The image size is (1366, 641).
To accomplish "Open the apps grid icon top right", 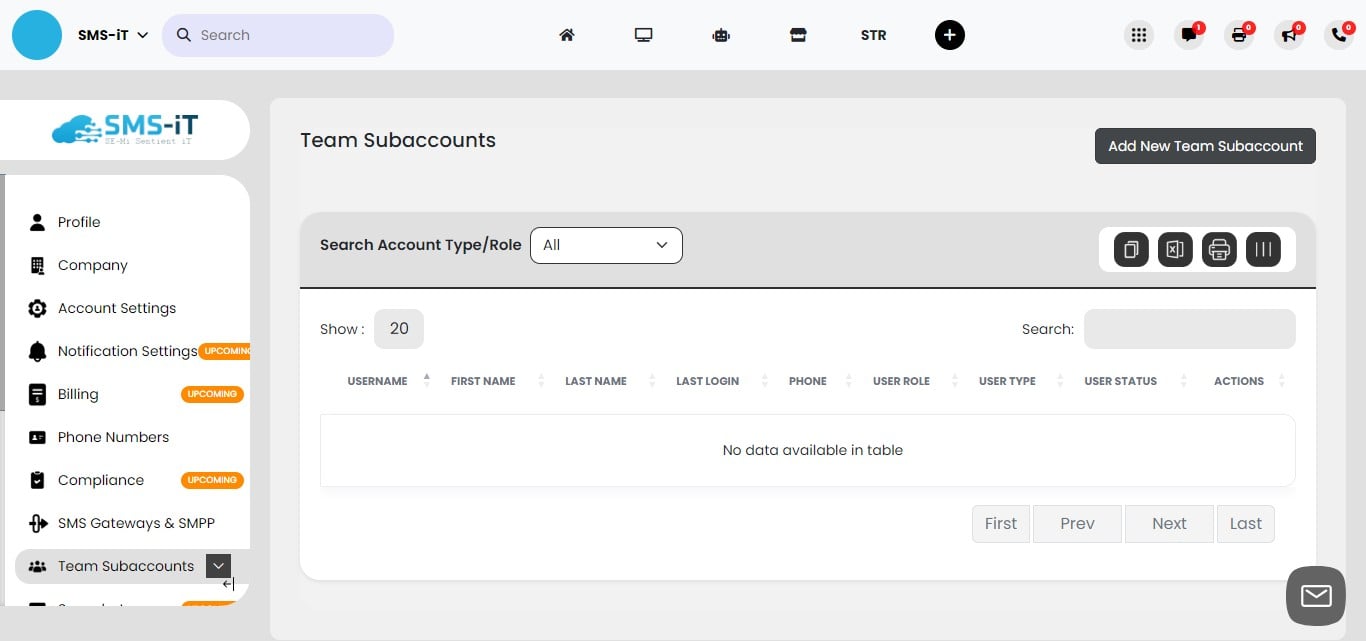I will [1139, 34].
